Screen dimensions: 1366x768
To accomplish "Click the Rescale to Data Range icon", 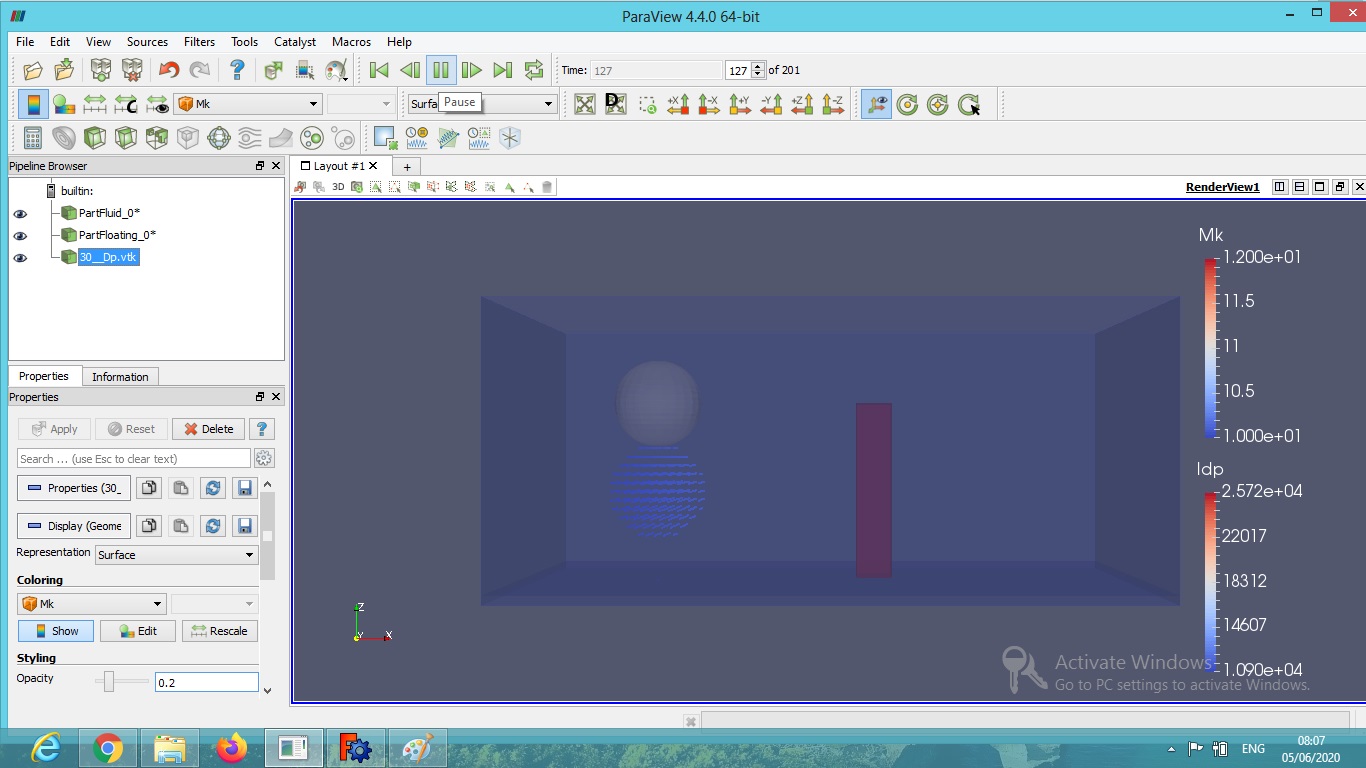I will 94,103.
